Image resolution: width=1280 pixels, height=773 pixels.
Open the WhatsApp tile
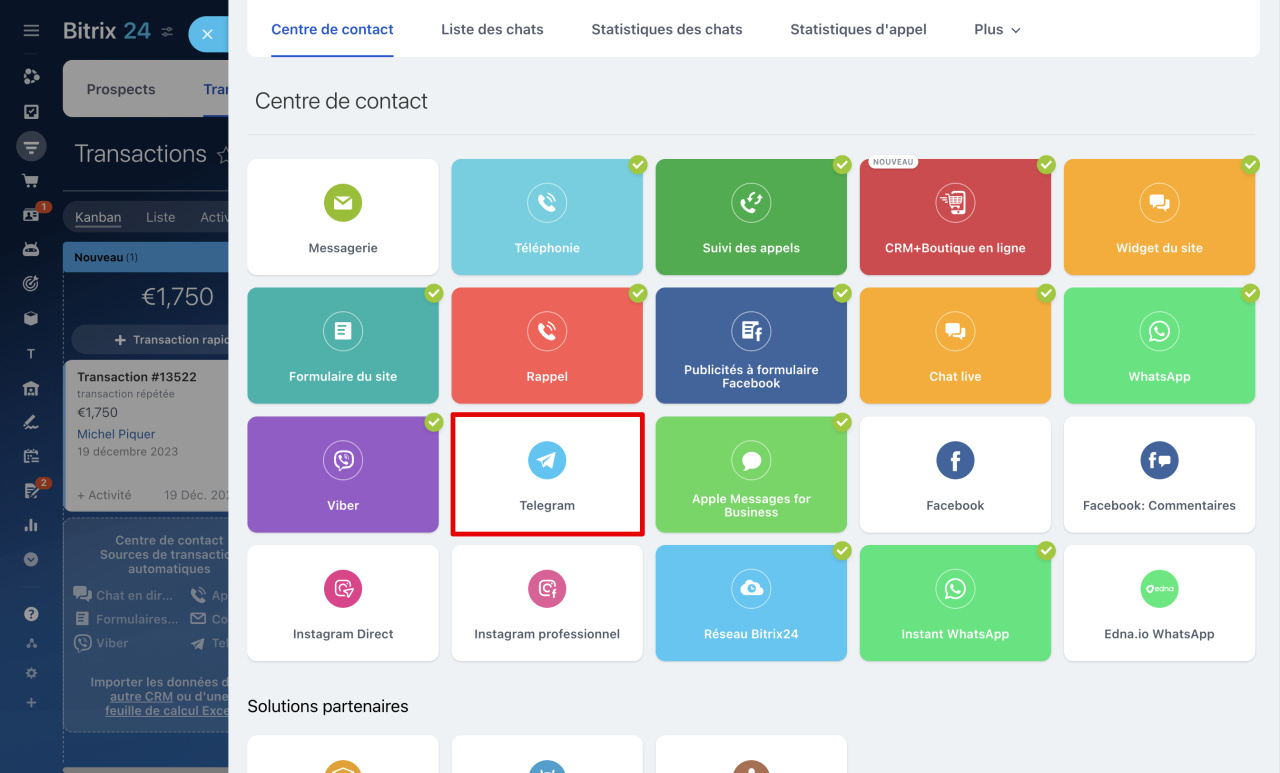pyautogui.click(x=1159, y=346)
